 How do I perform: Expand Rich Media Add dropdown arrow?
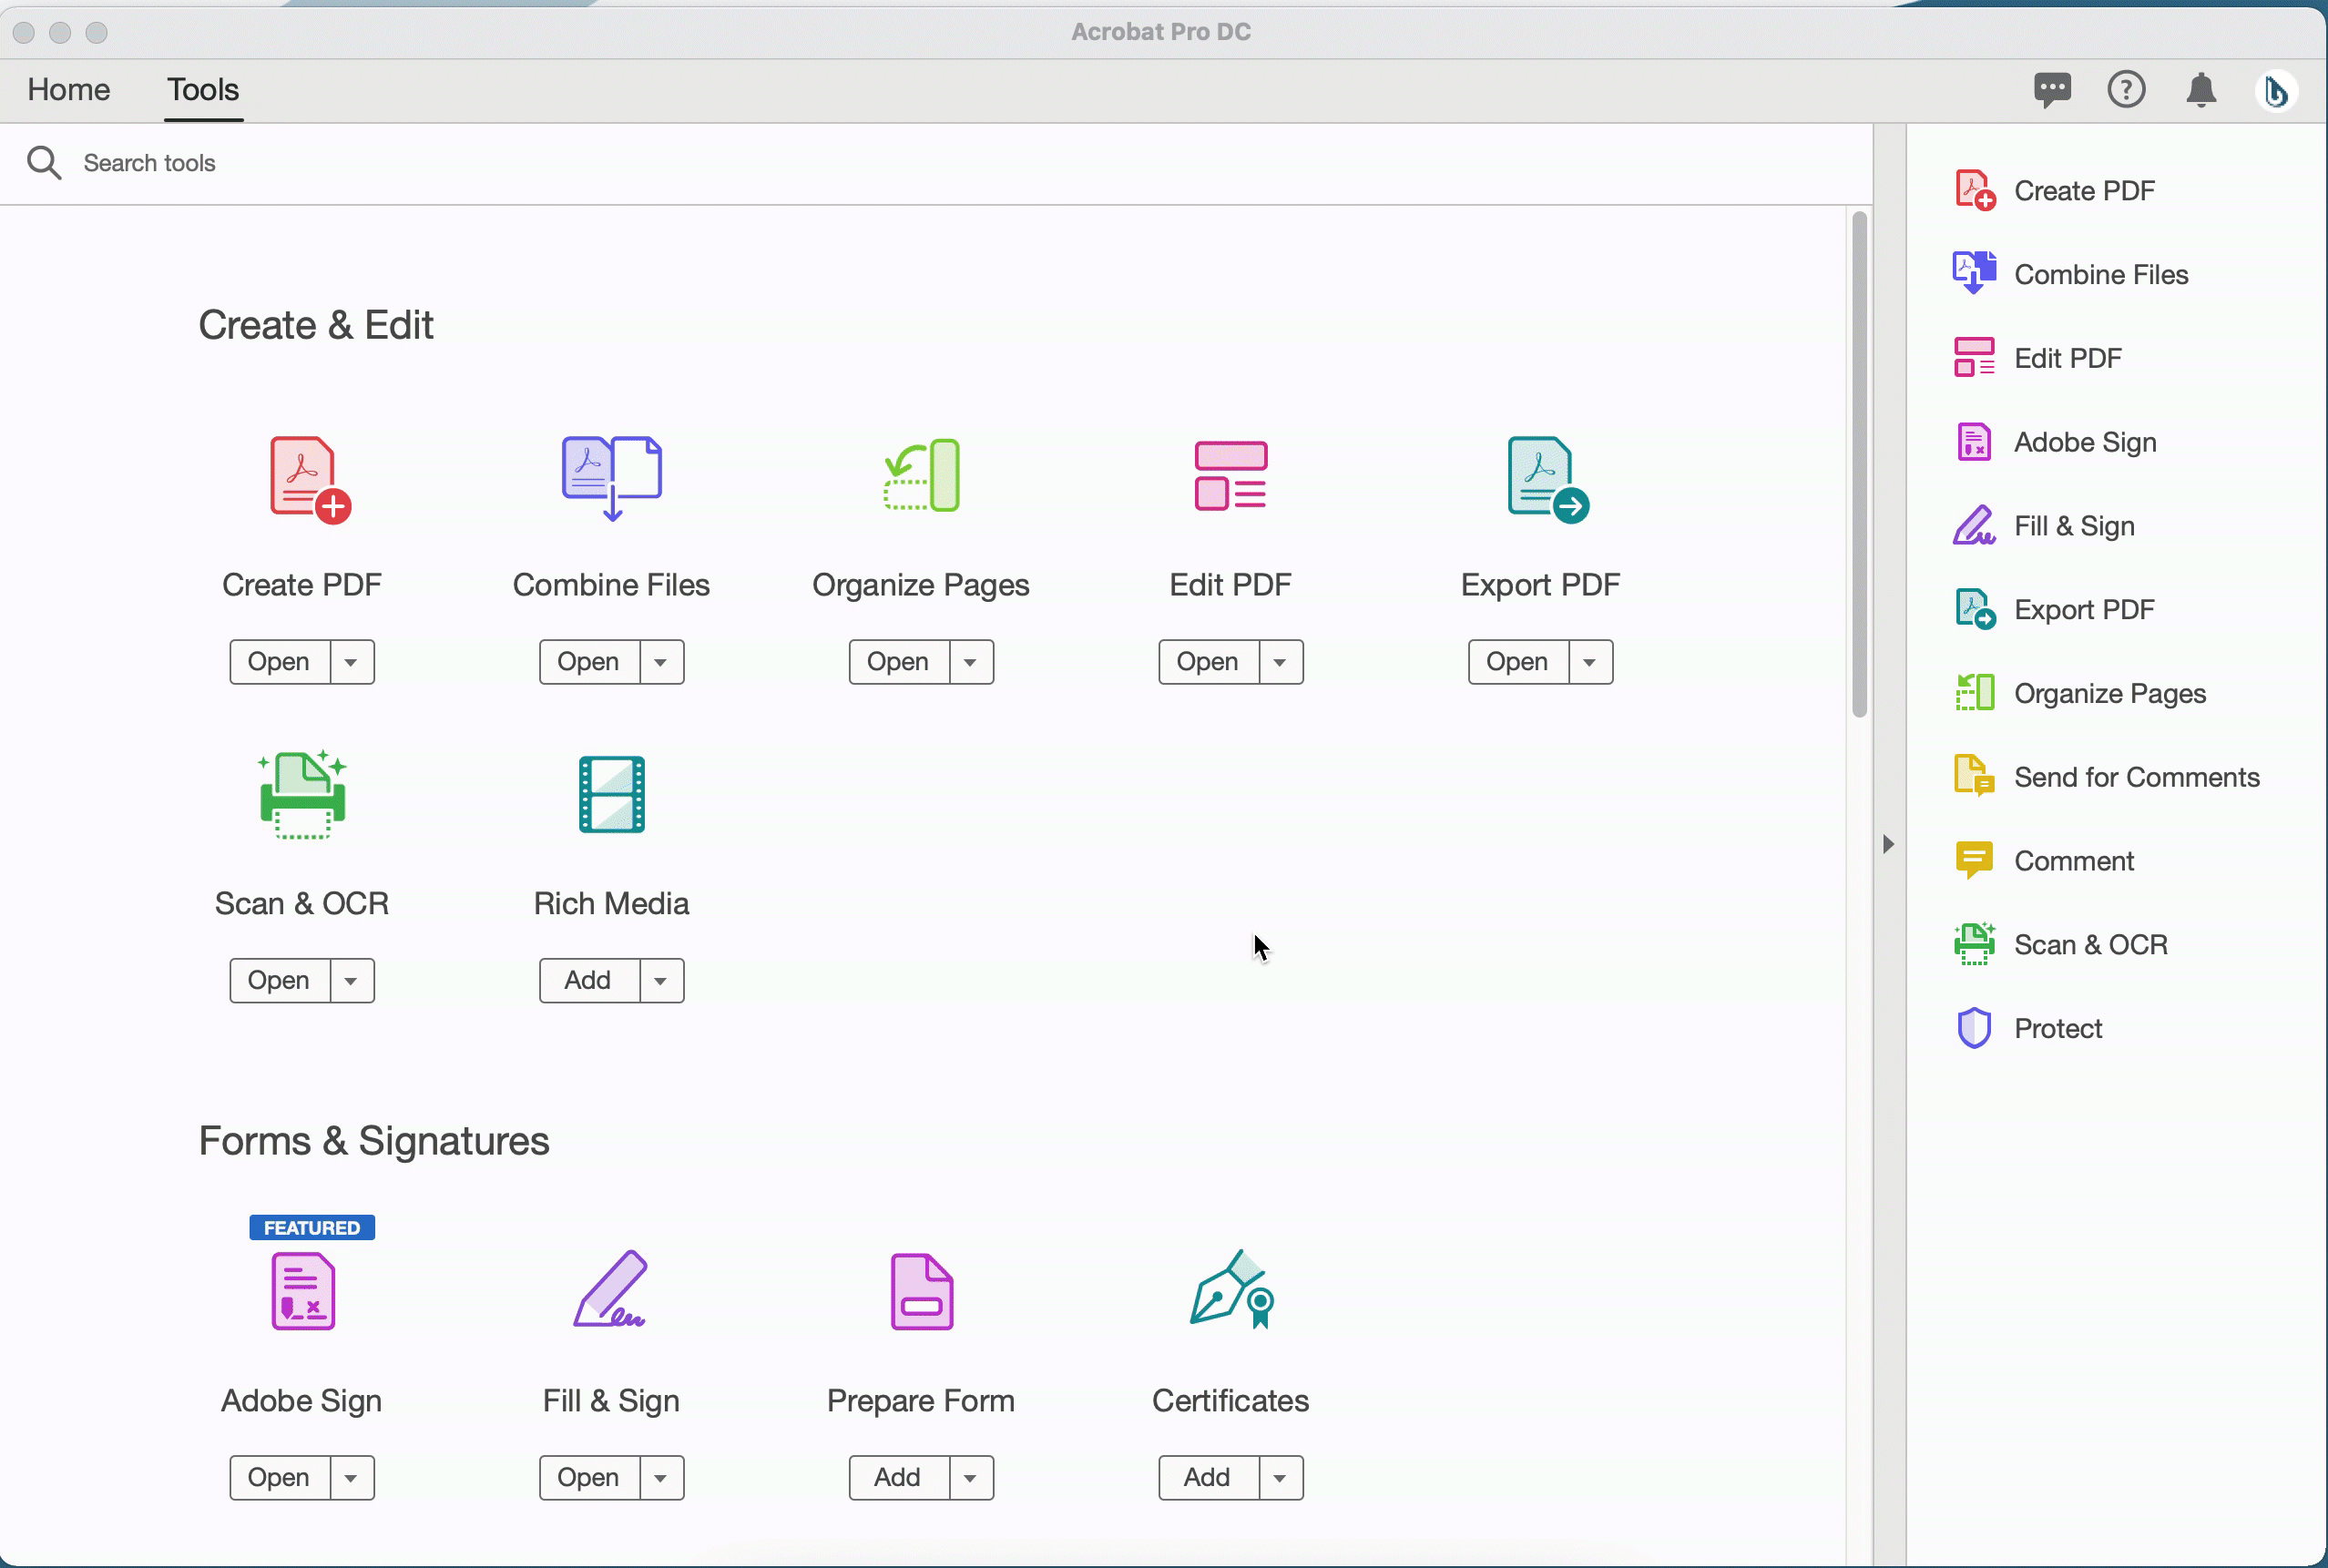(x=661, y=981)
